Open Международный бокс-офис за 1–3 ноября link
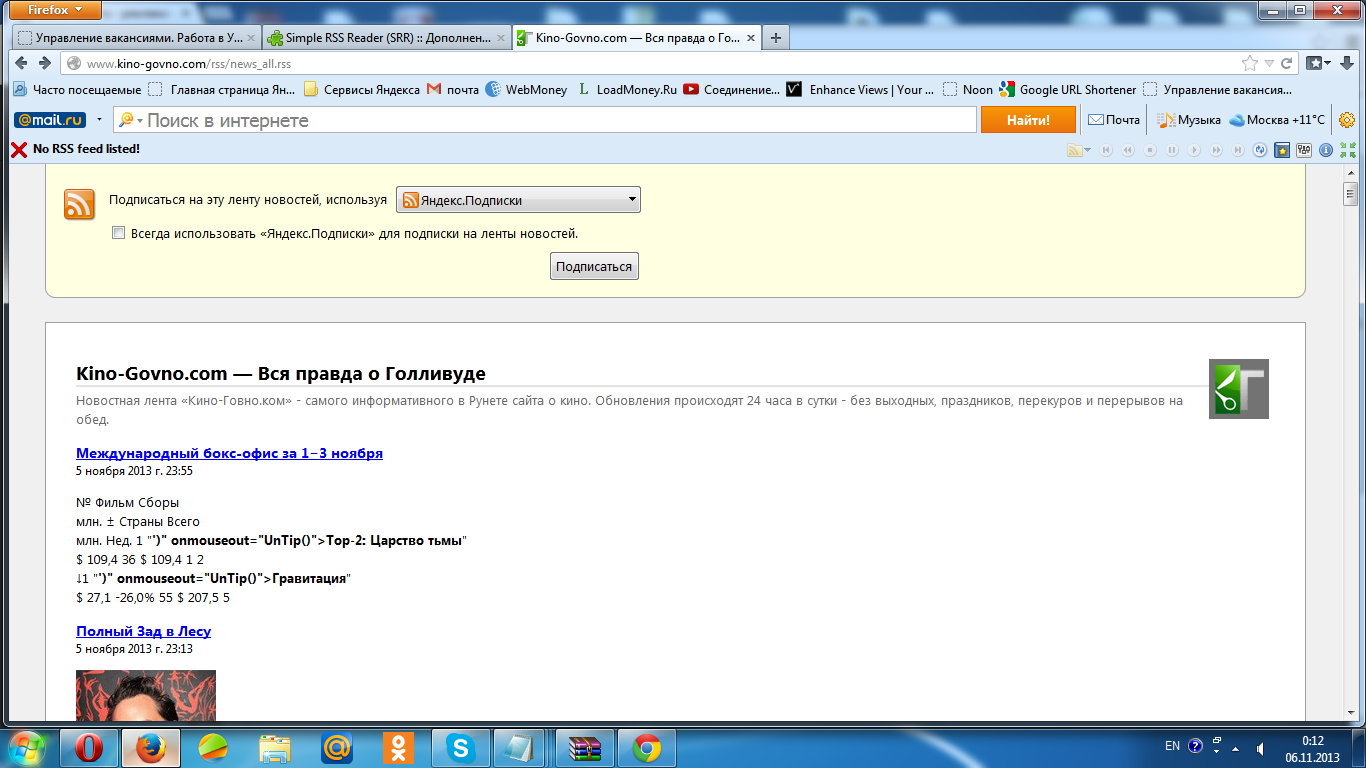Screen dimensions: 1366x768 point(229,453)
